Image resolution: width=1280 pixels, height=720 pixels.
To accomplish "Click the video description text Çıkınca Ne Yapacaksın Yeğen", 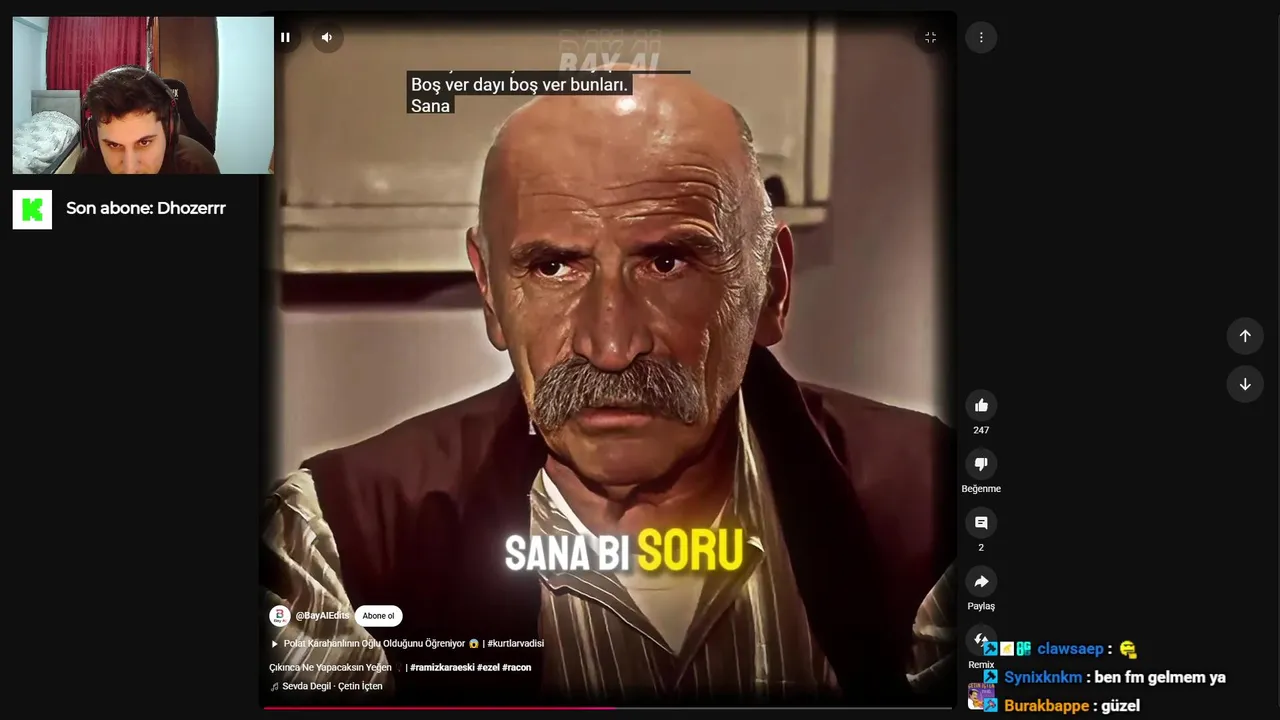I will coord(330,667).
